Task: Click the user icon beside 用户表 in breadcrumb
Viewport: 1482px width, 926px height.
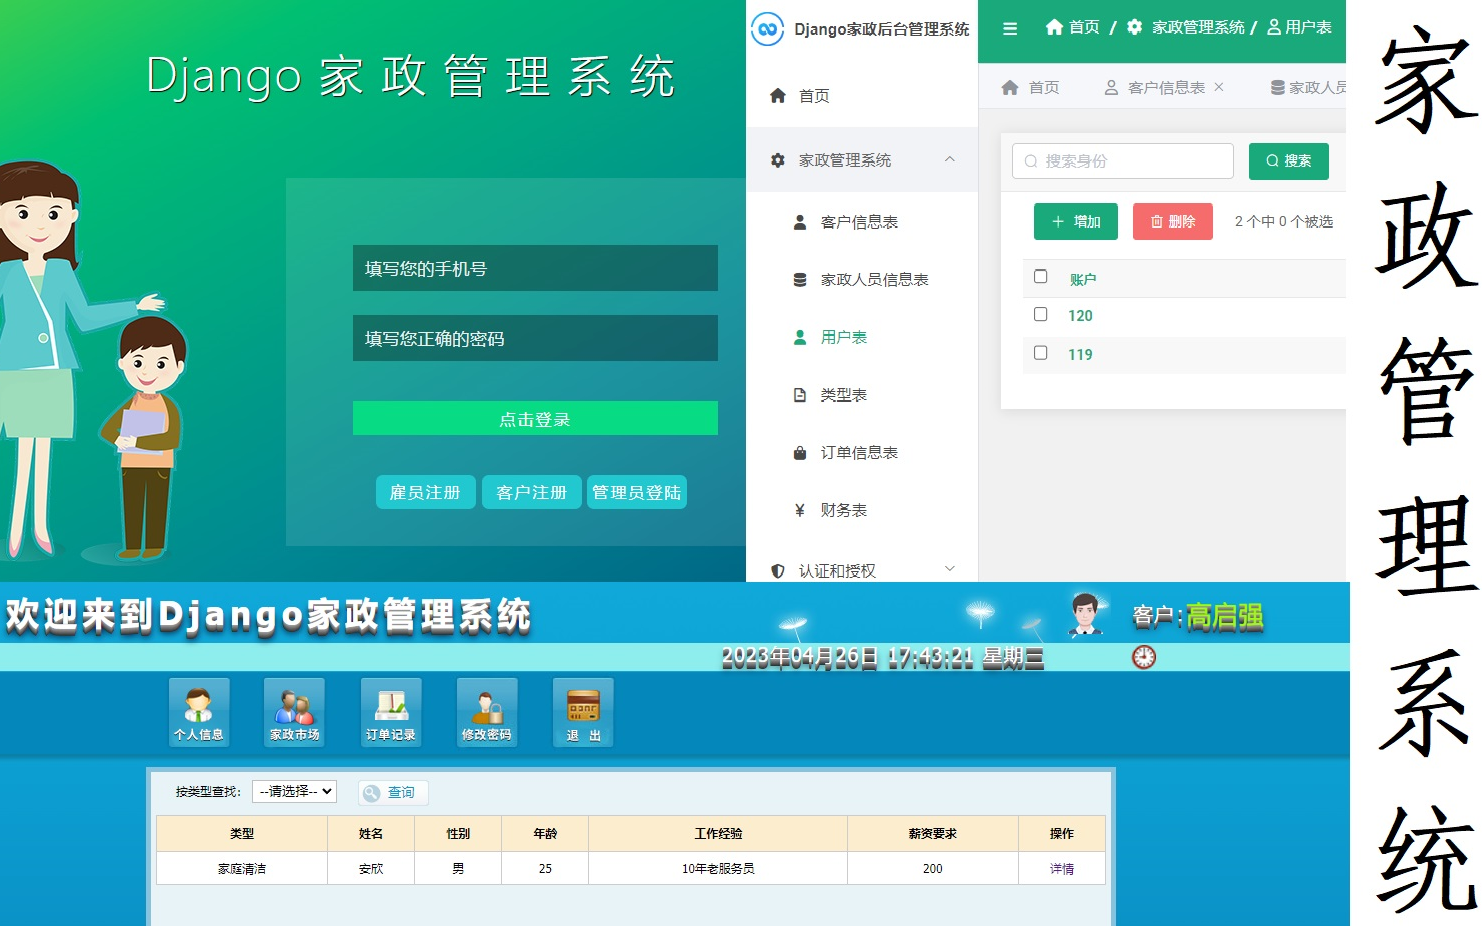Action: click(1274, 27)
